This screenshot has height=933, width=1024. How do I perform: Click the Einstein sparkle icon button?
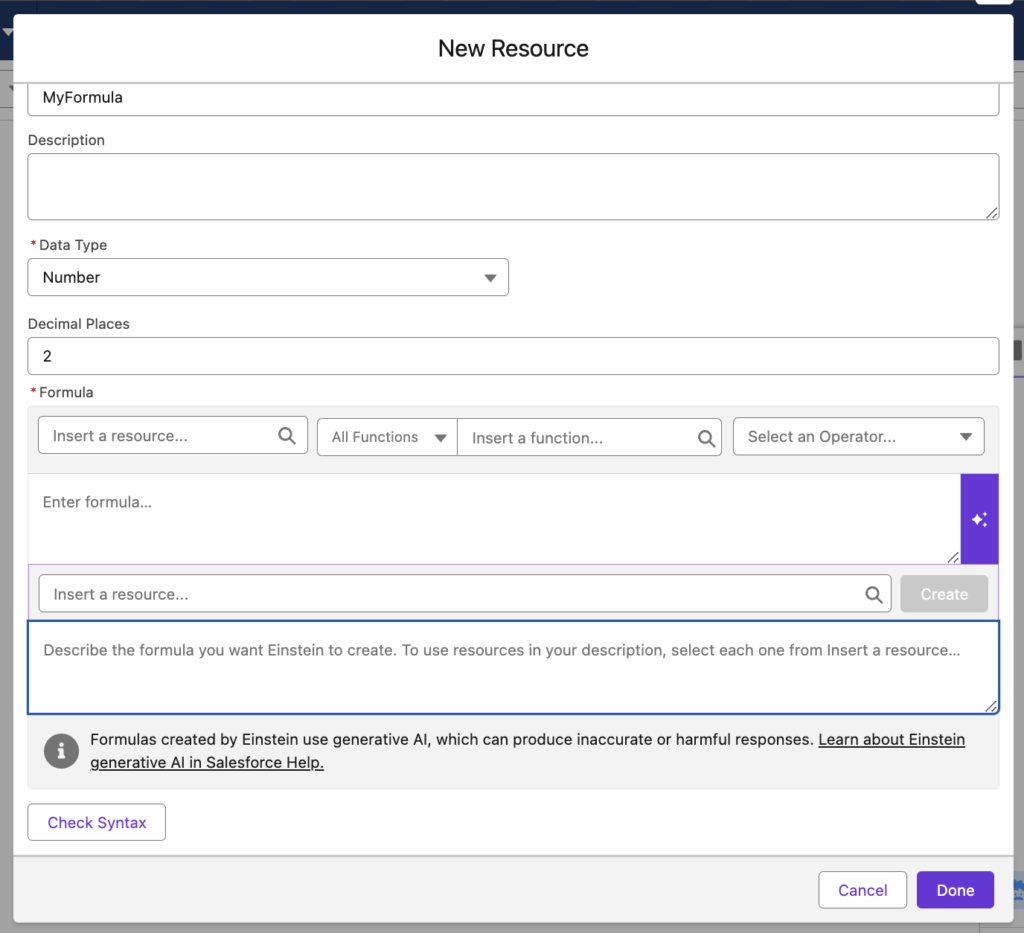pyautogui.click(x=979, y=519)
